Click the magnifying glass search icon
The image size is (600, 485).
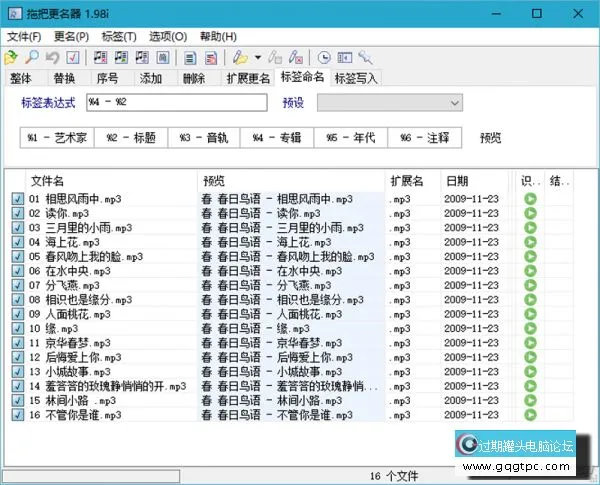[x=32, y=57]
